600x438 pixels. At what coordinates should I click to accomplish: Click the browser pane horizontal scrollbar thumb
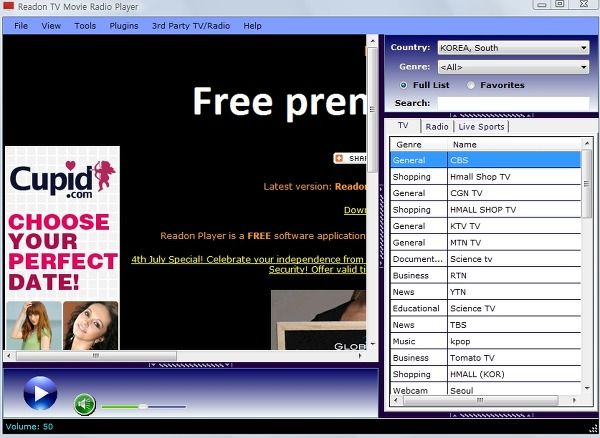click(96, 356)
